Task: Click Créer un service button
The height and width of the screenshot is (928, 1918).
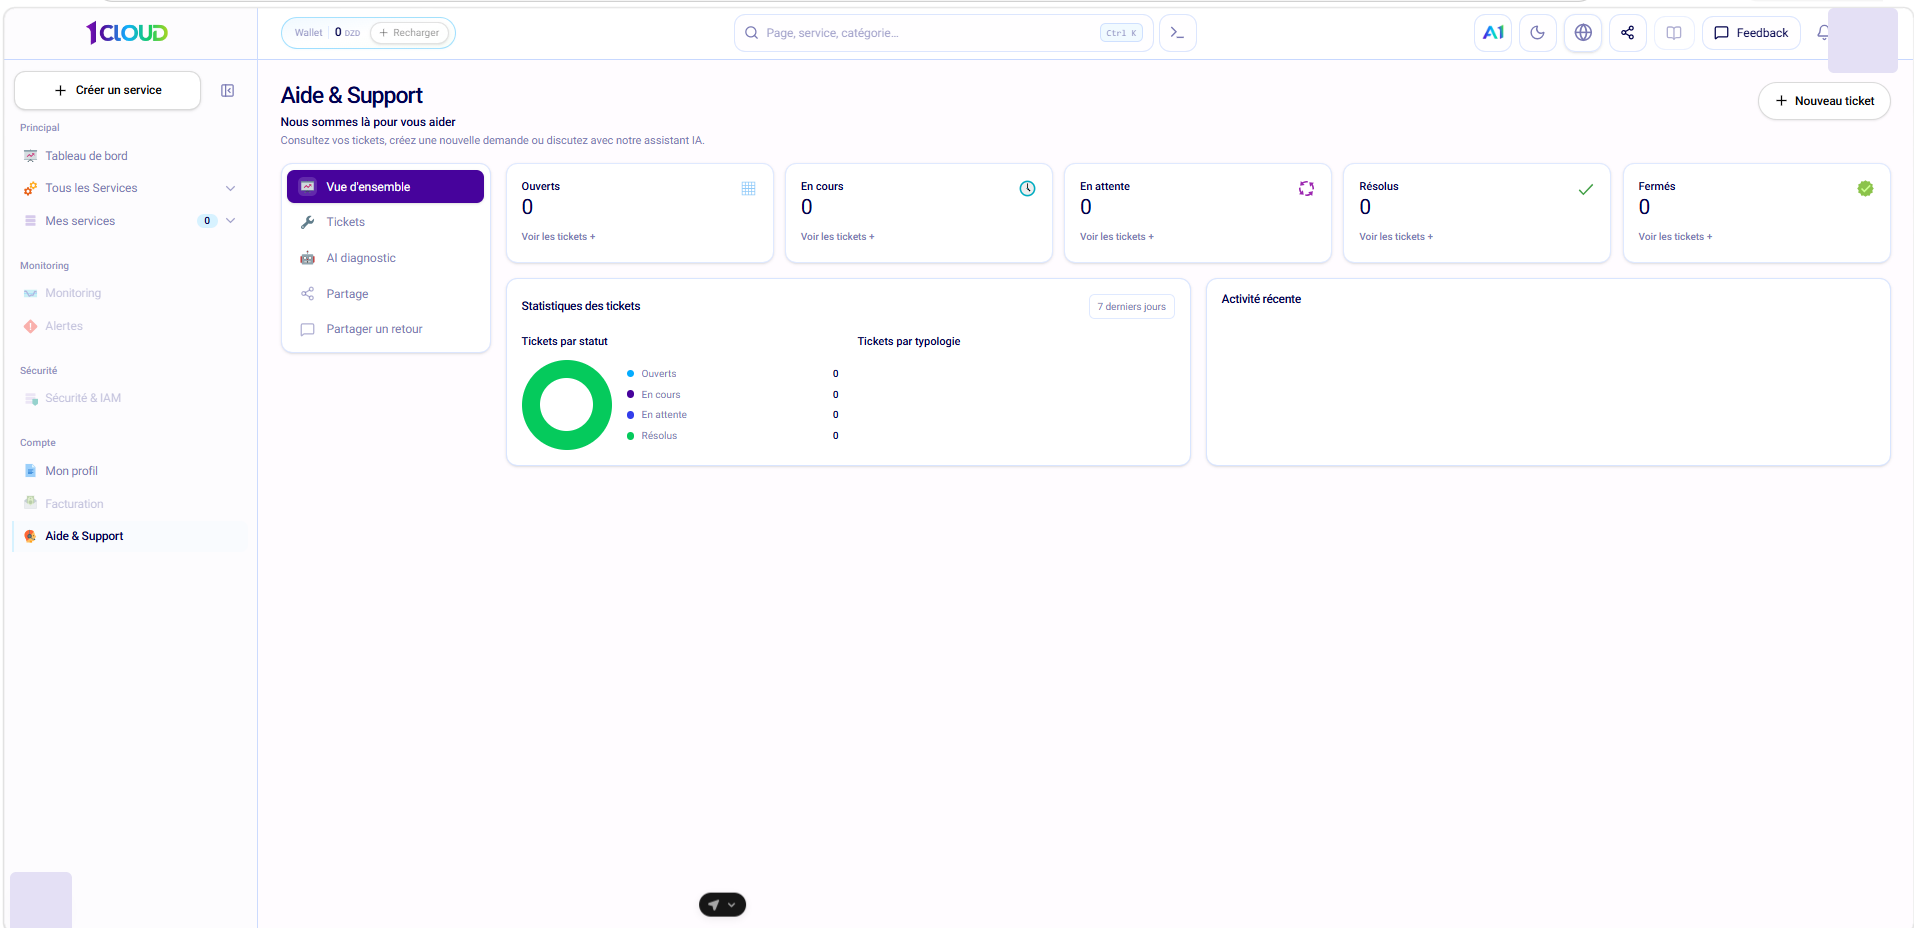Action: click(x=107, y=90)
